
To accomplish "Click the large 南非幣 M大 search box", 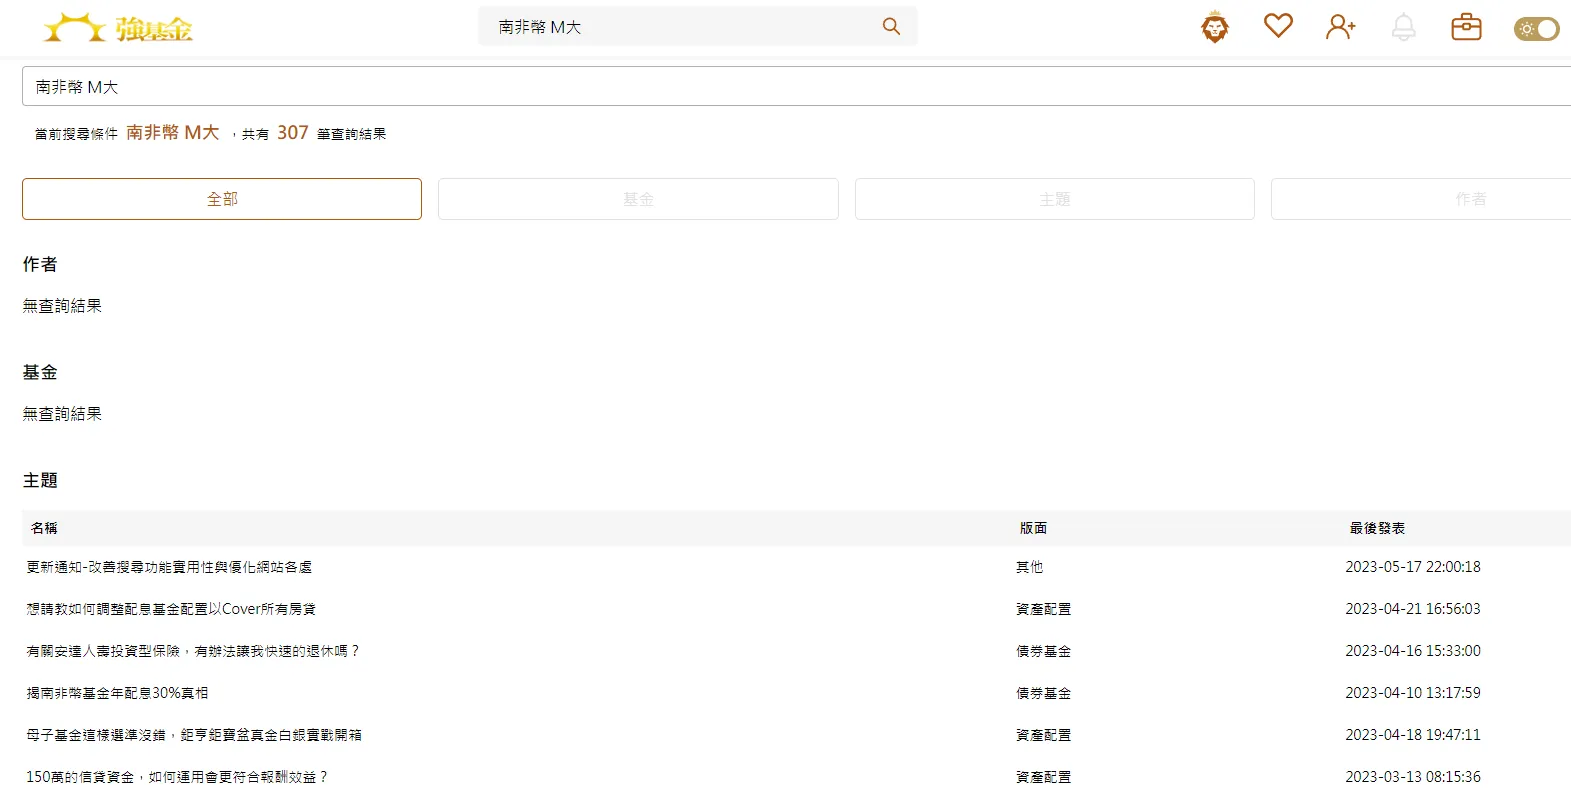I will point(796,86).
